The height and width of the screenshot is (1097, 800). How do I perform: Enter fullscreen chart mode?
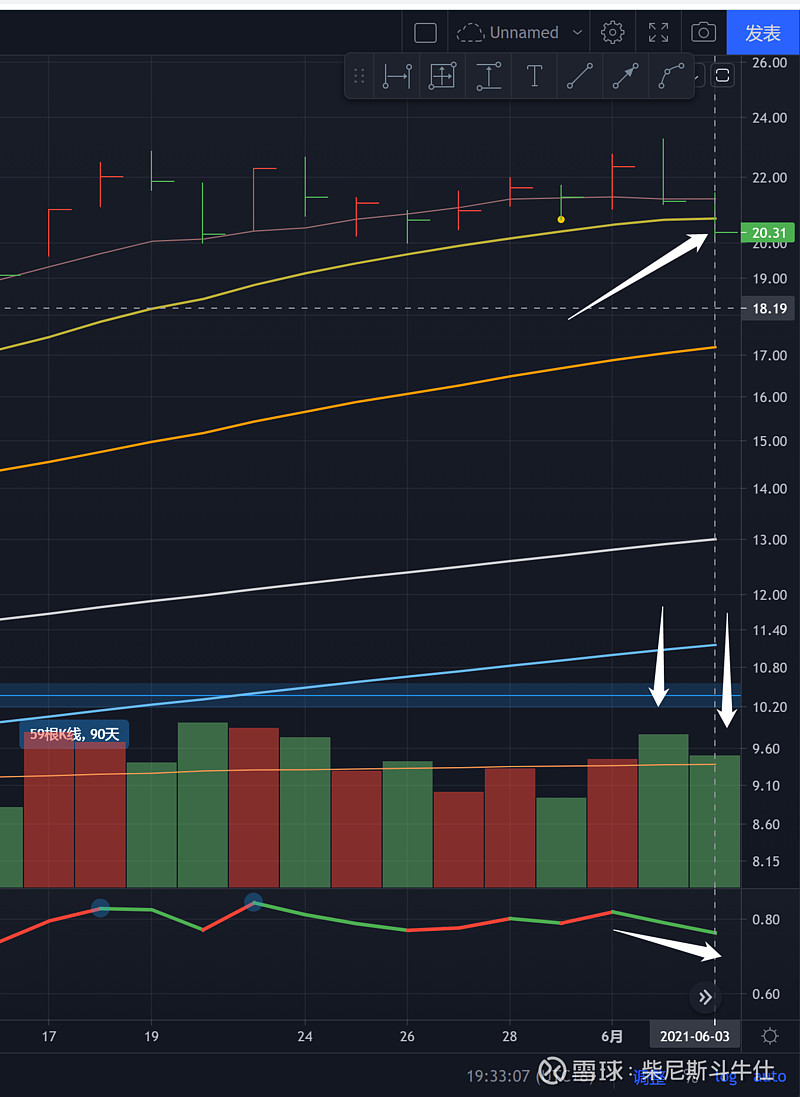[658, 32]
